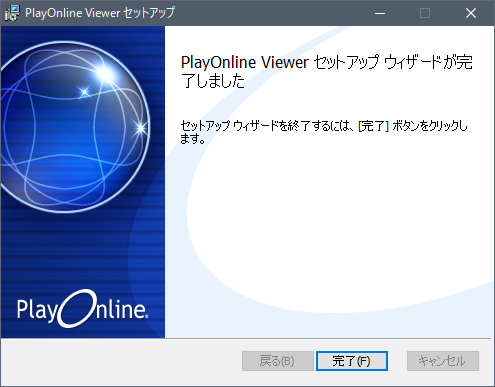Minimize the PlayOnline Viewer setup window
Viewport: 495px width, 387px height.
[x=380, y=13]
